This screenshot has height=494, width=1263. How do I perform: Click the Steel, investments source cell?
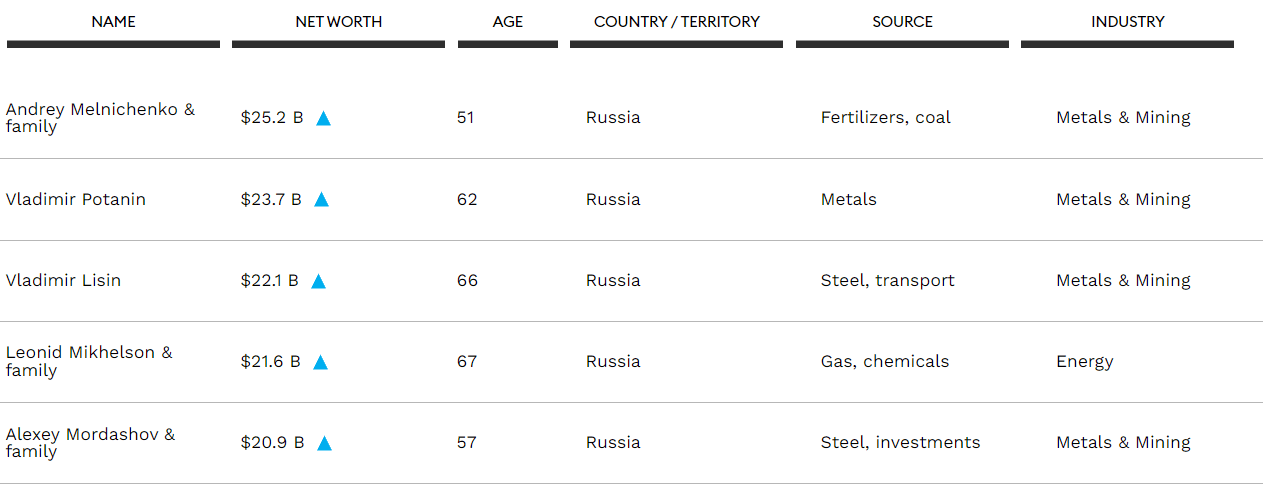900,442
